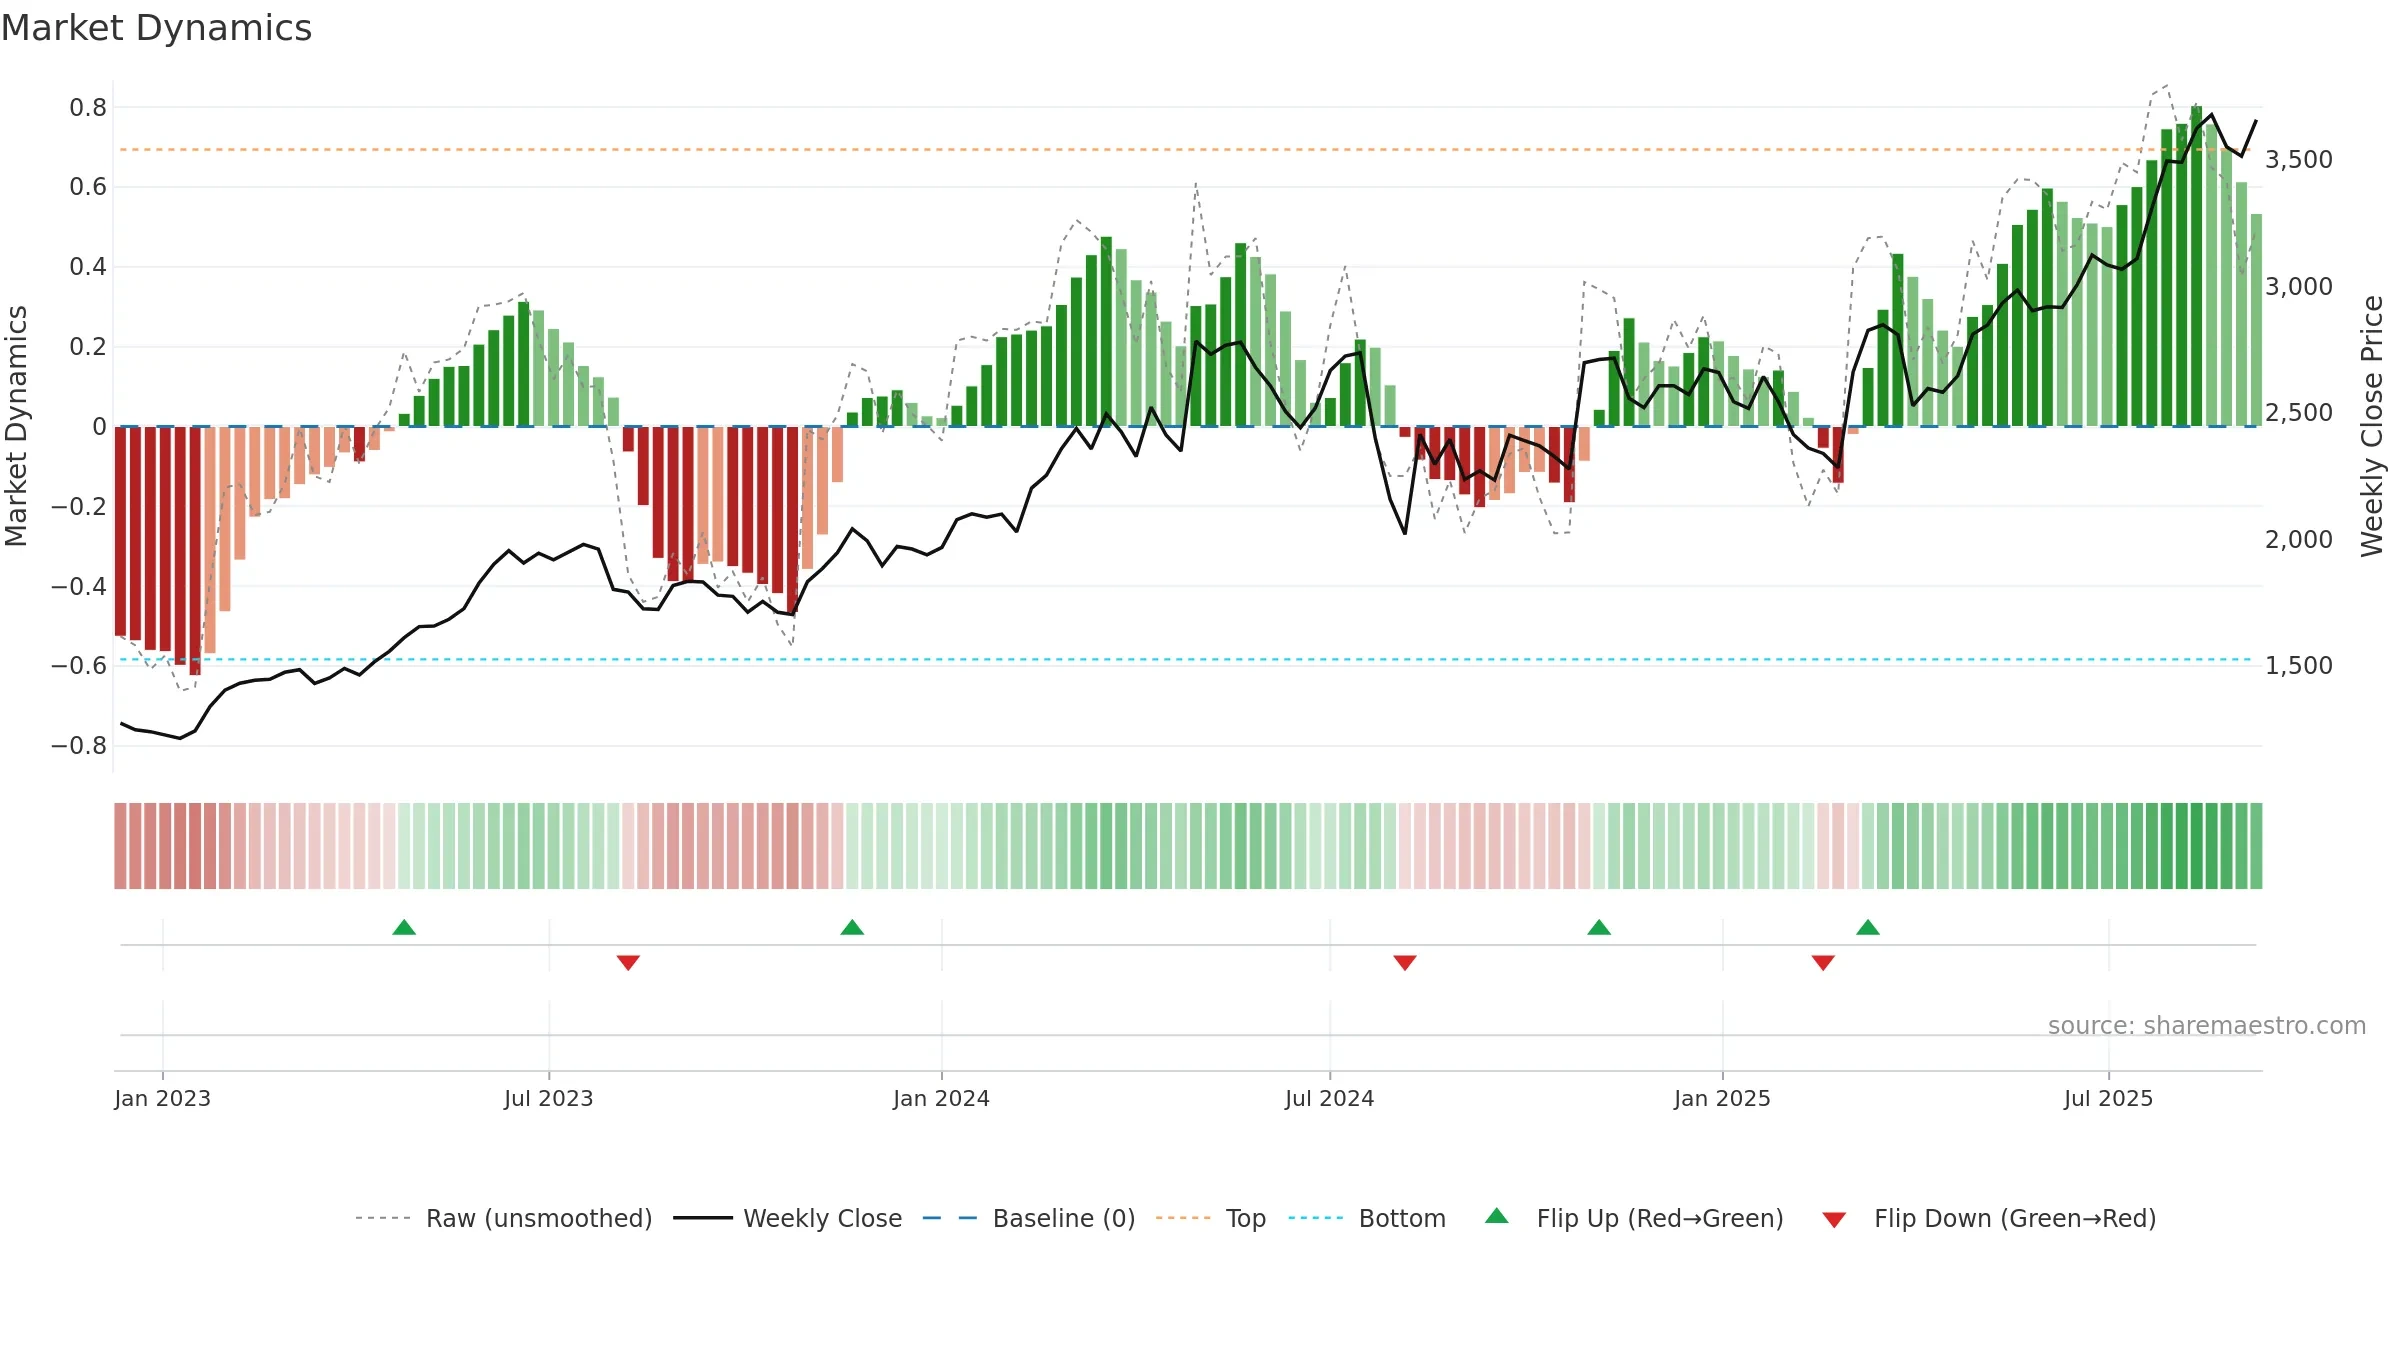Click the source: sharemaestro.com text

click(x=2207, y=1025)
